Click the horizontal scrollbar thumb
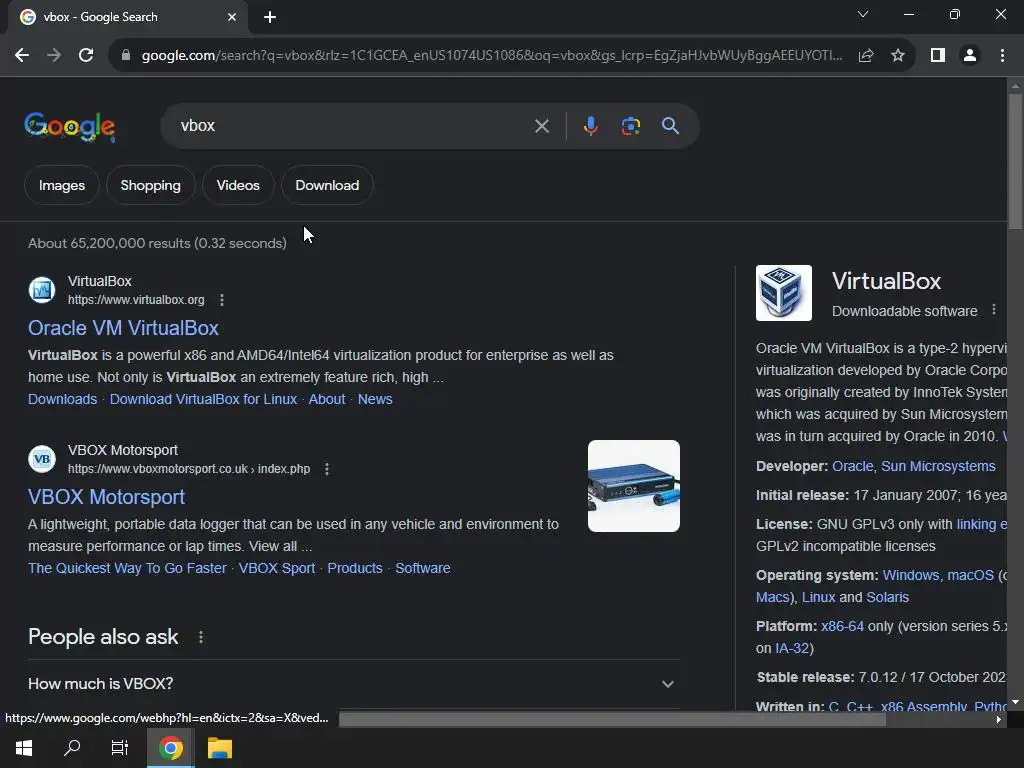The height and width of the screenshot is (768, 1024). pos(612,719)
